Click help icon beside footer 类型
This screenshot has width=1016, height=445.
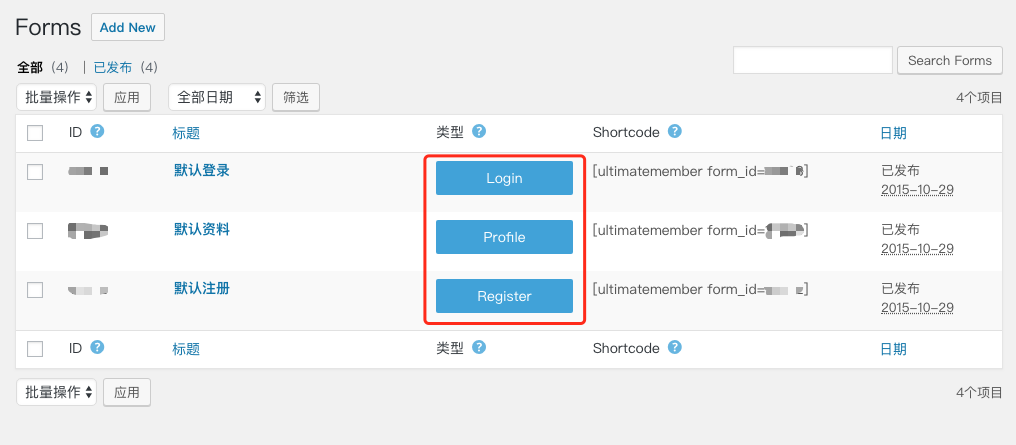[479, 347]
